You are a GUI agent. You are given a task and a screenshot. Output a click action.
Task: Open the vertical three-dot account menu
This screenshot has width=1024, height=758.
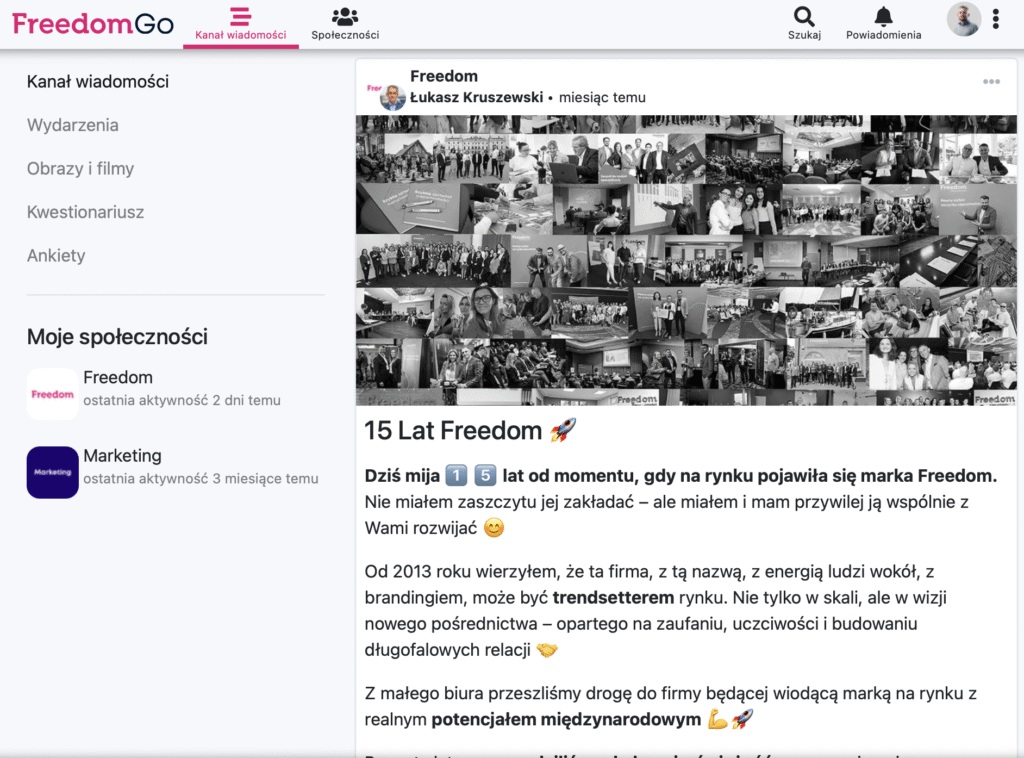(996, 19)
